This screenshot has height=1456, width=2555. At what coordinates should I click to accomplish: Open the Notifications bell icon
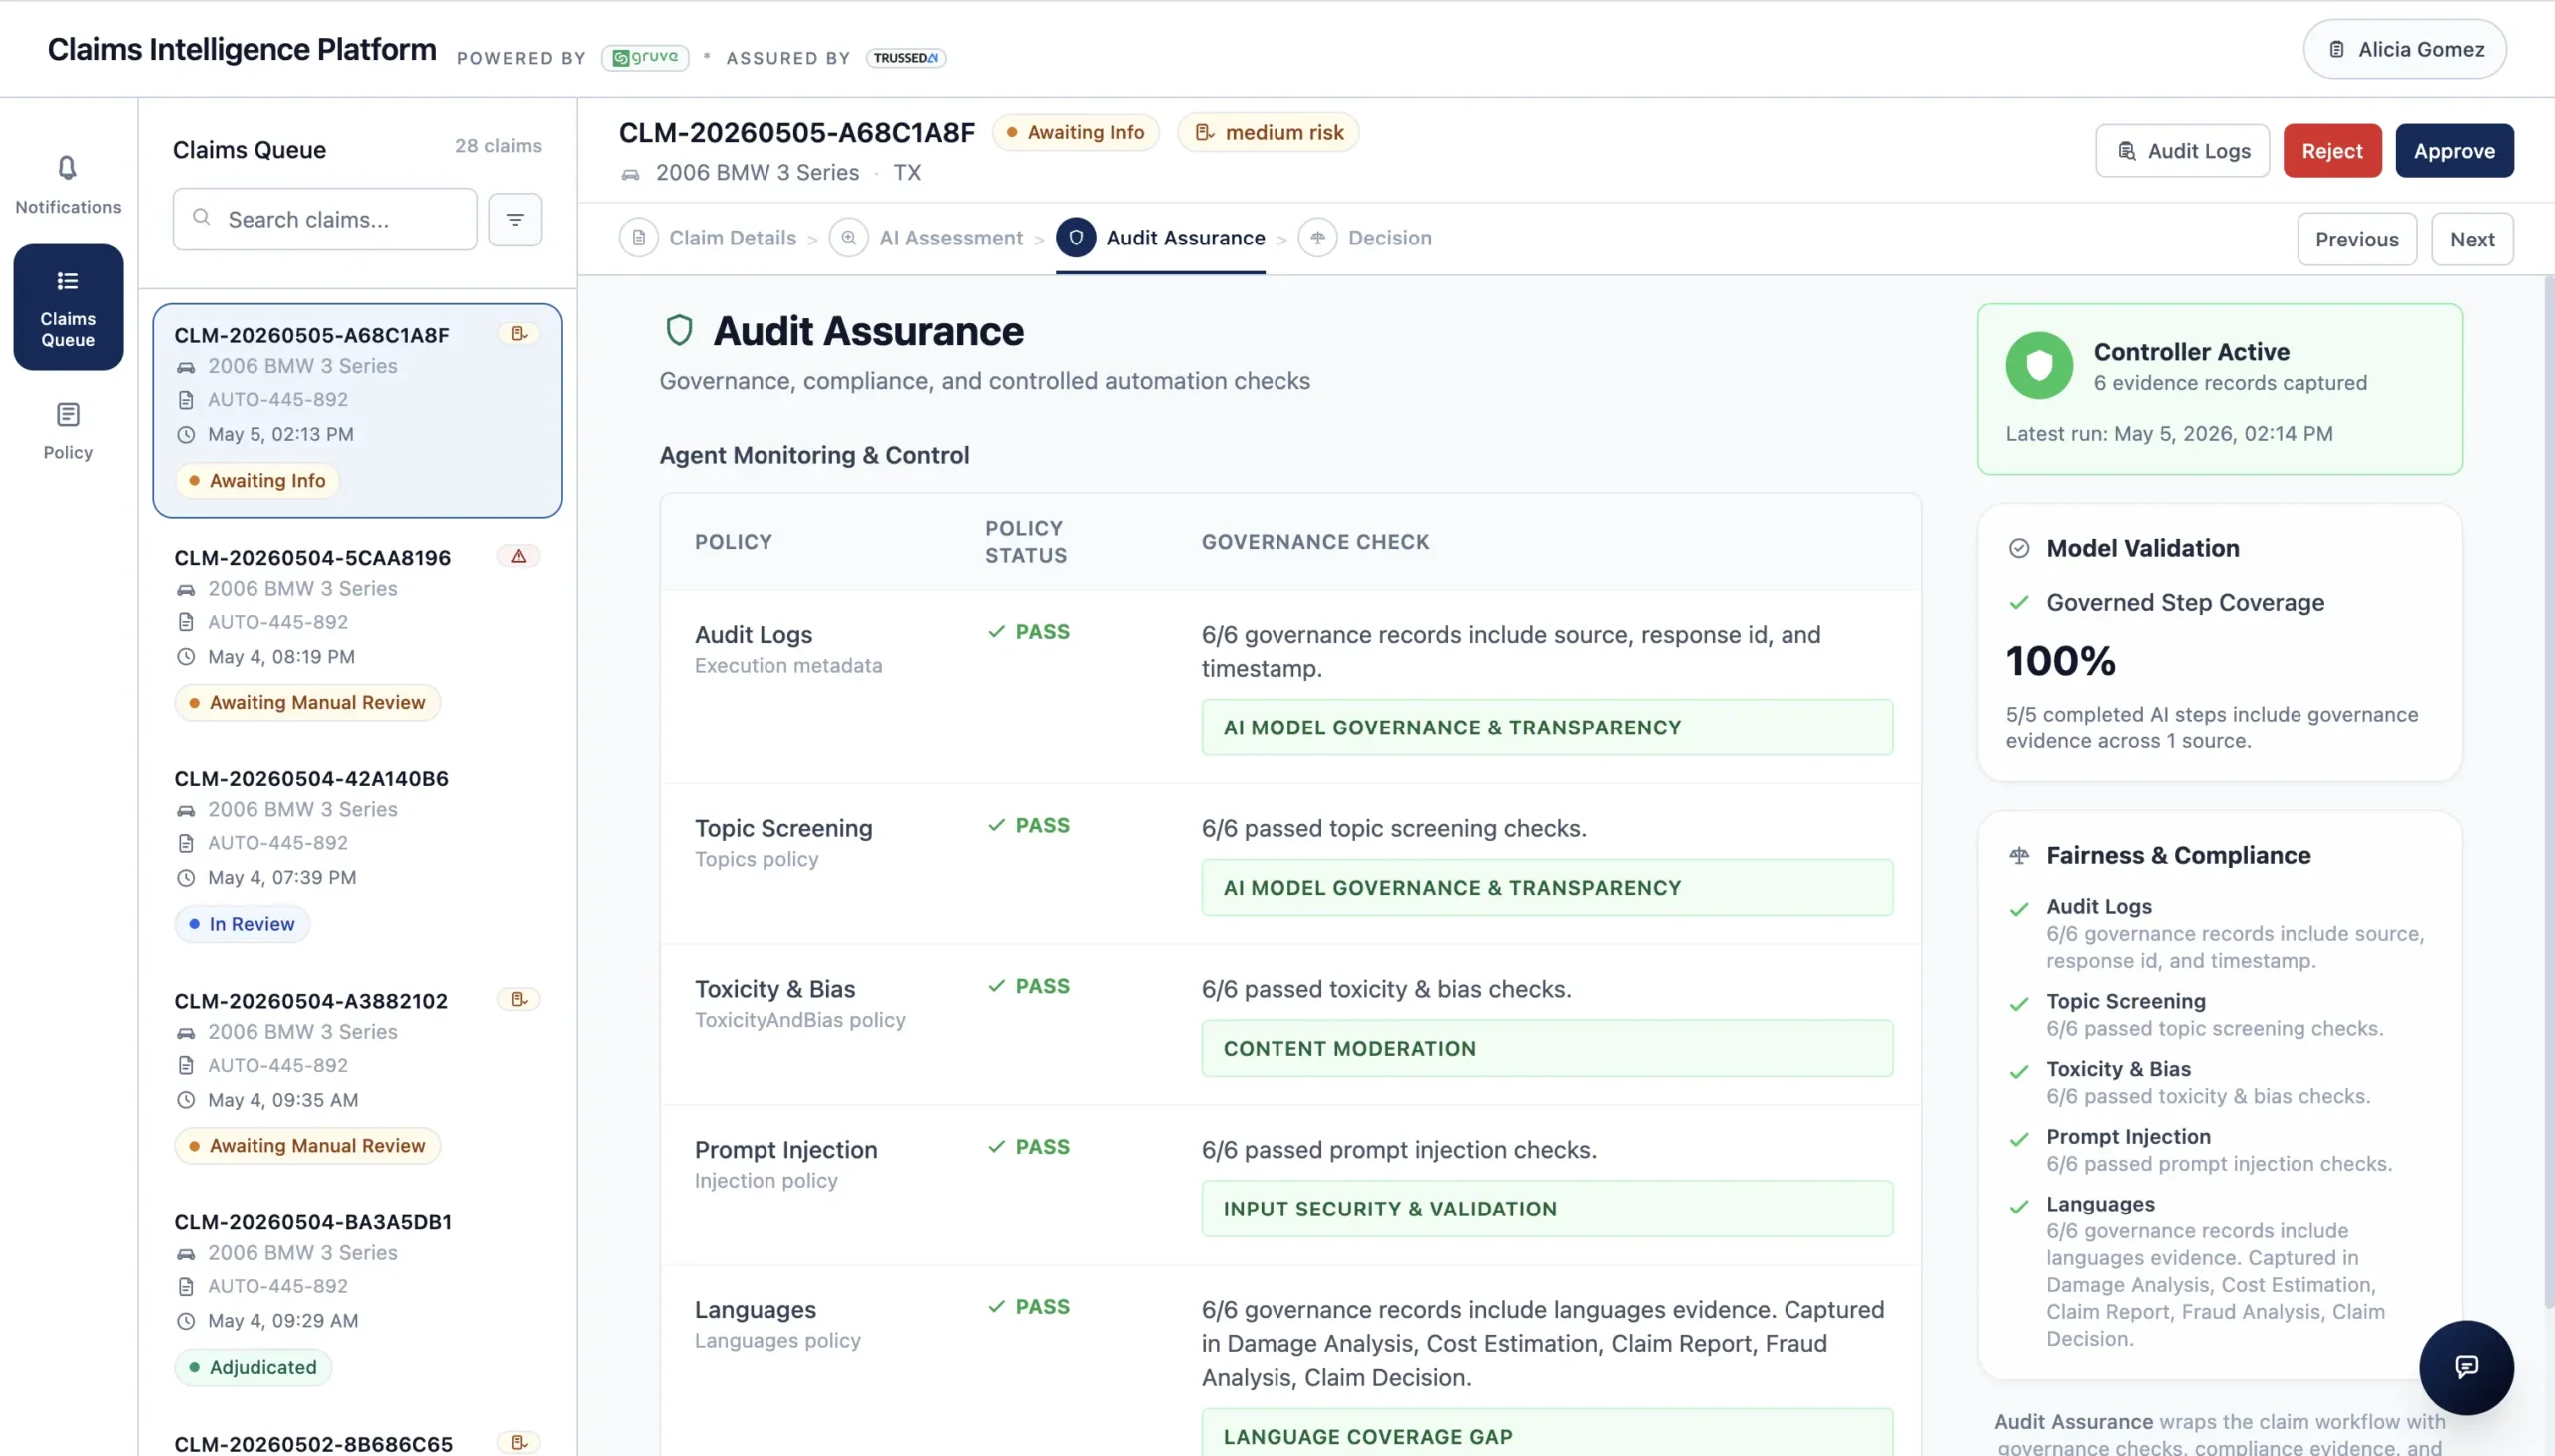tap(67, 167)
